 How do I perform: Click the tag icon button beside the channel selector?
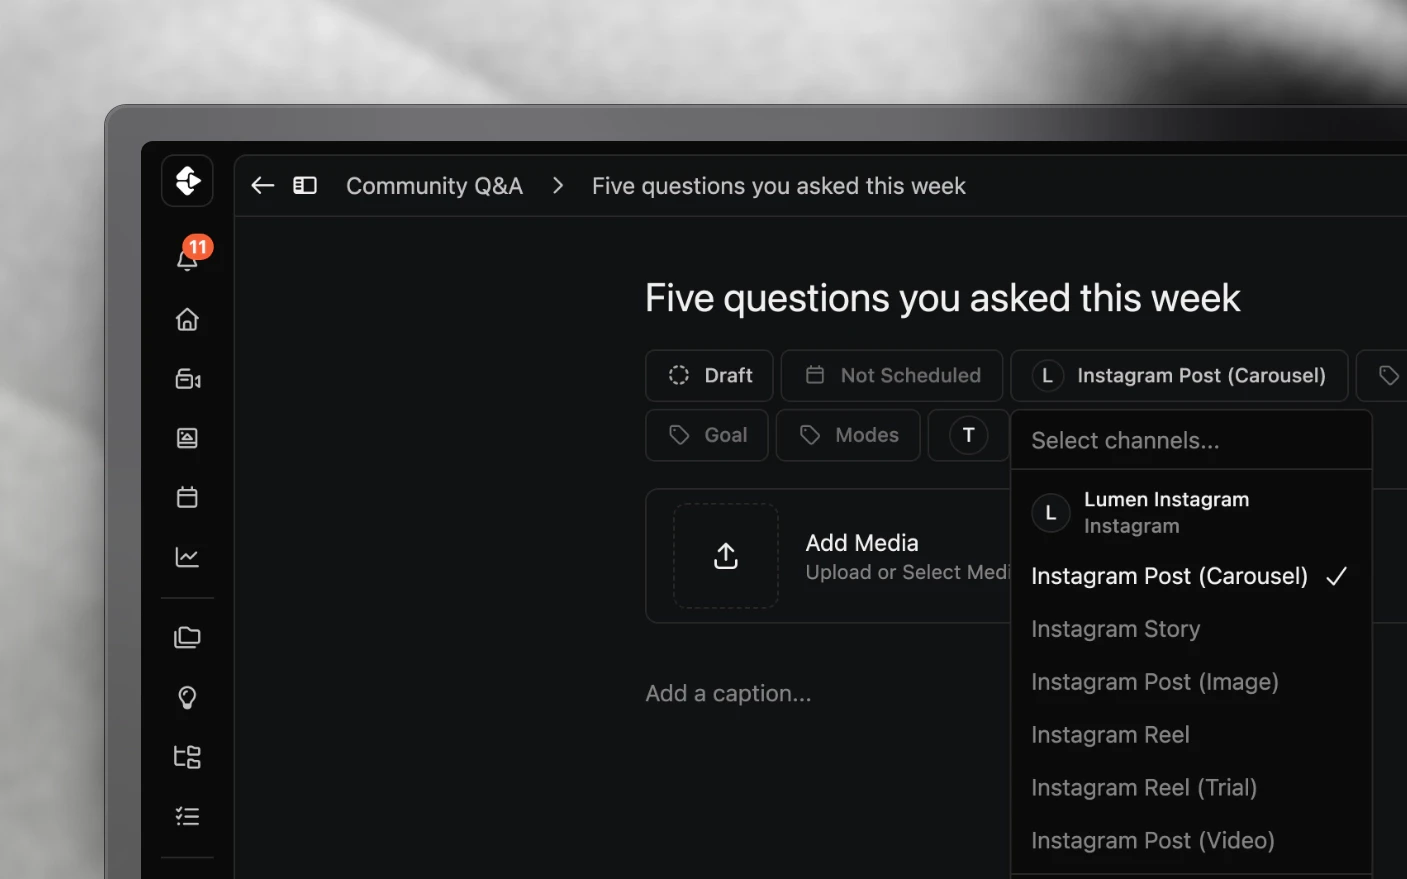tap(1386, 375)
